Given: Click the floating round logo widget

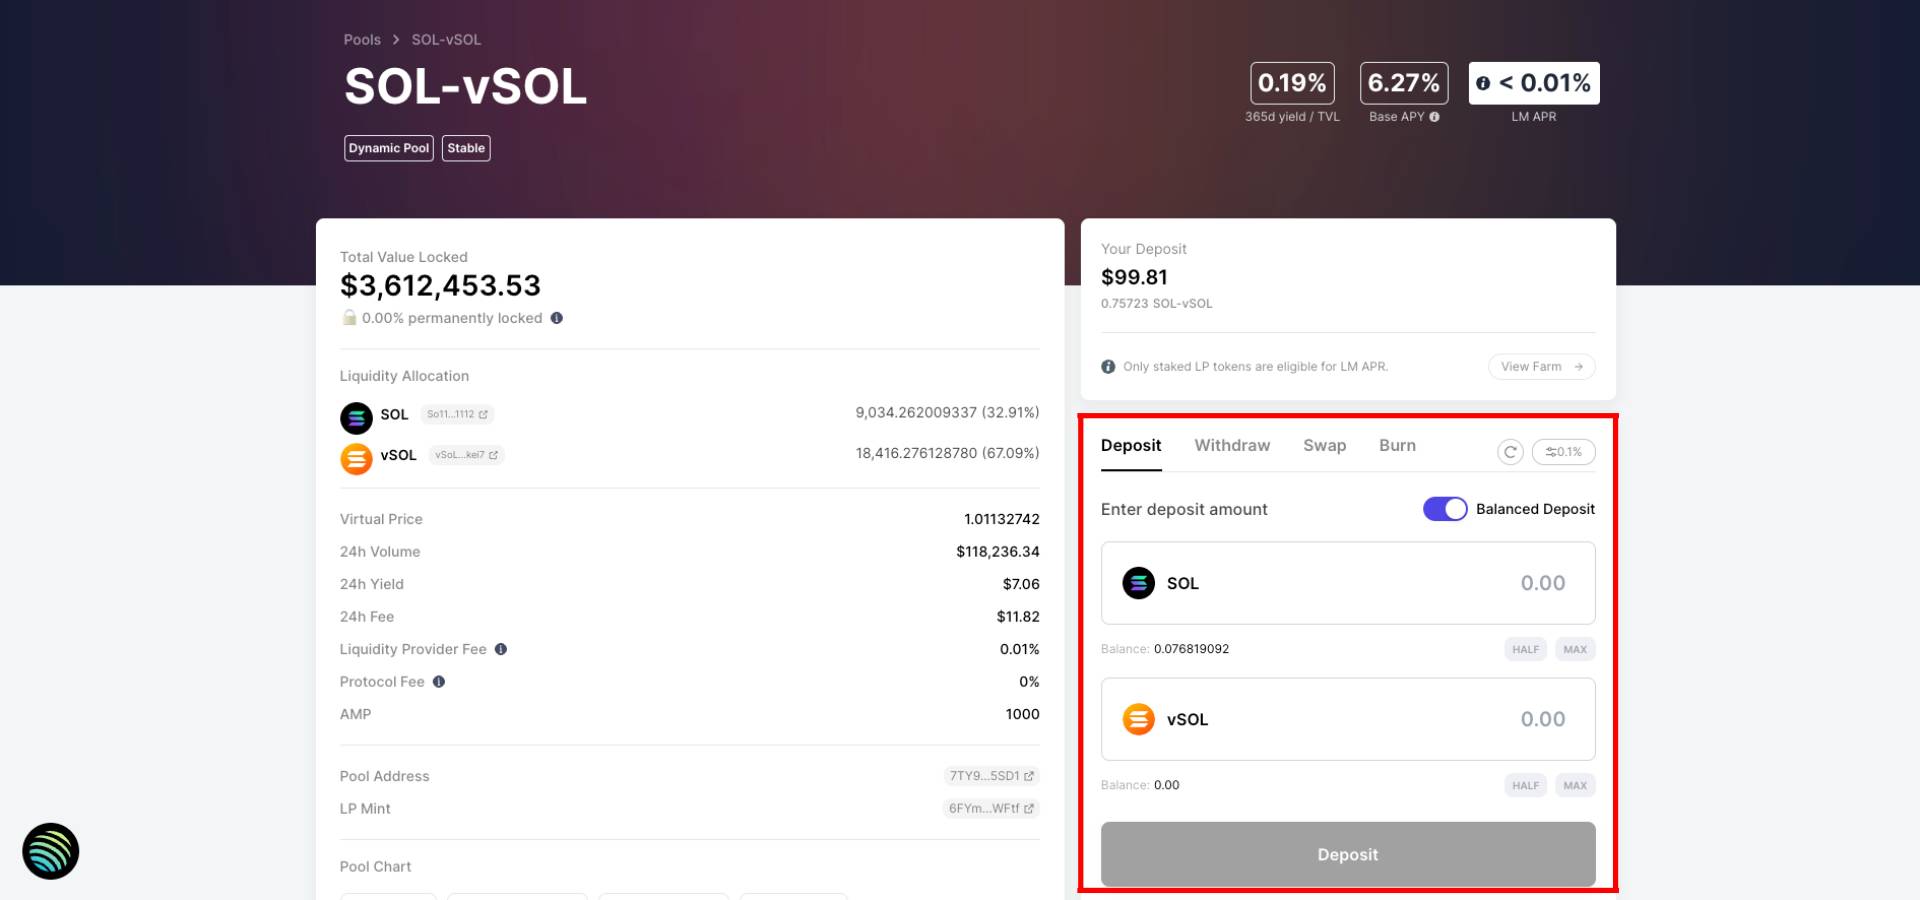Looking at the screenshot, I should [51, 851].
